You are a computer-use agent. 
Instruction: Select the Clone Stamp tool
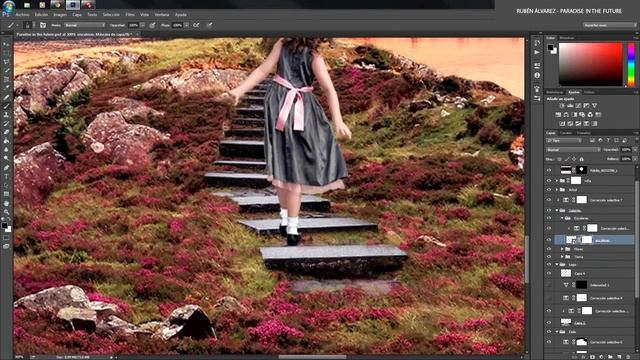6,115
